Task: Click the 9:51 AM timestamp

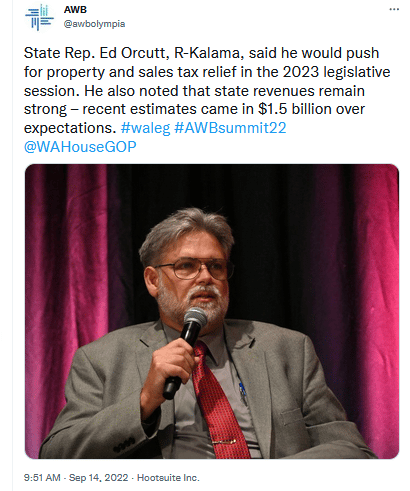Action: (x=42, y=478)
